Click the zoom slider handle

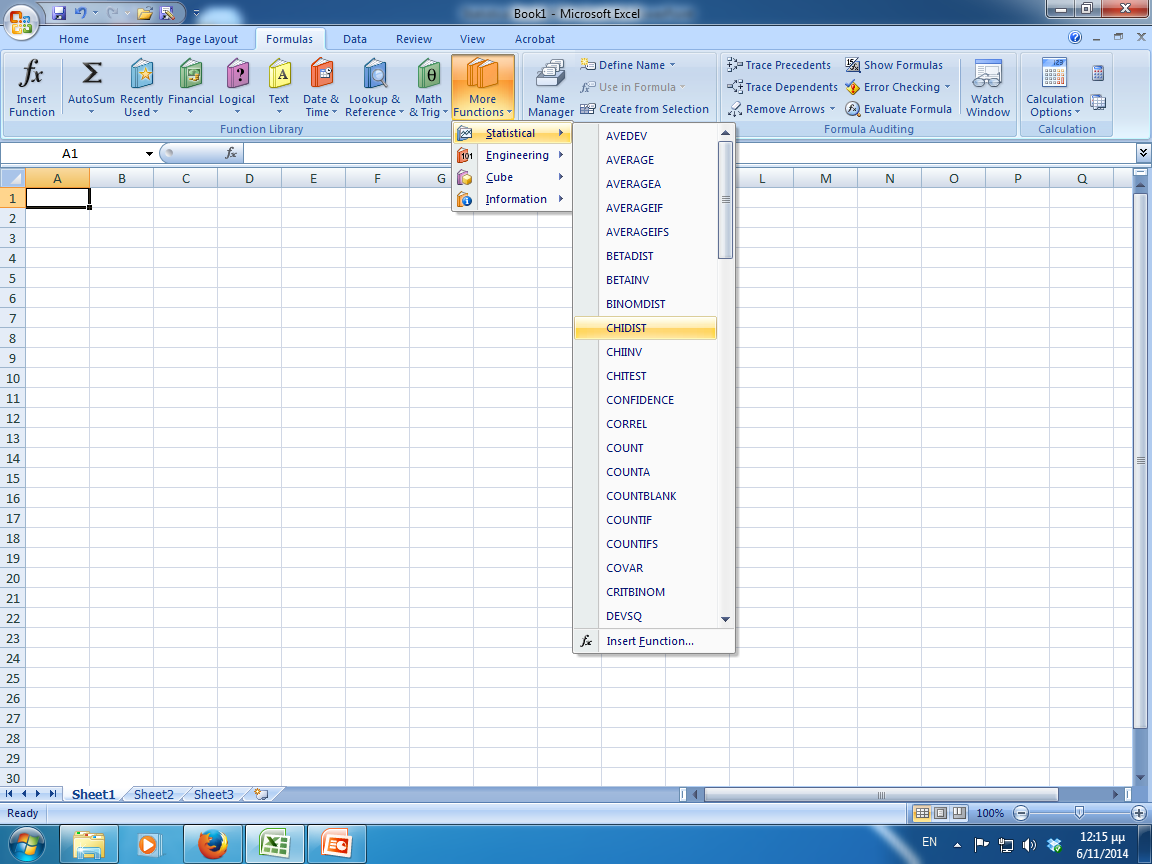[x=1079, y=813]
